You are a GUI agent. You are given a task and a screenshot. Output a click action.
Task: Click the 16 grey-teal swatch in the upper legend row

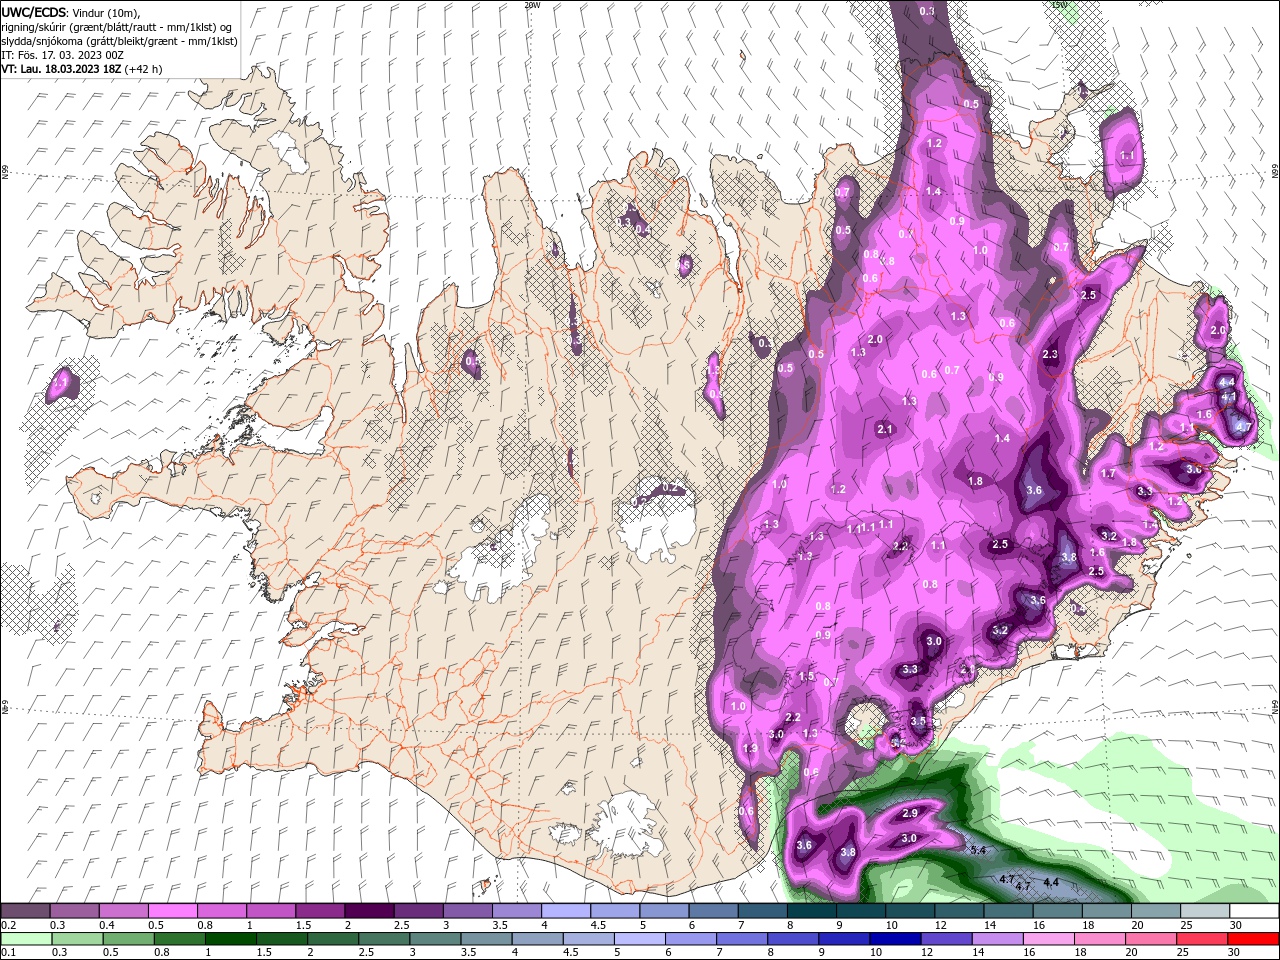click(1056, 911)
